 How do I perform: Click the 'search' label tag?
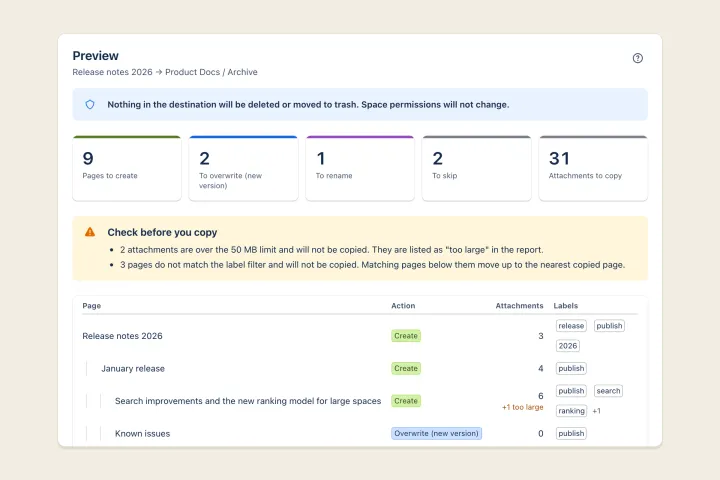coord(608,391)
